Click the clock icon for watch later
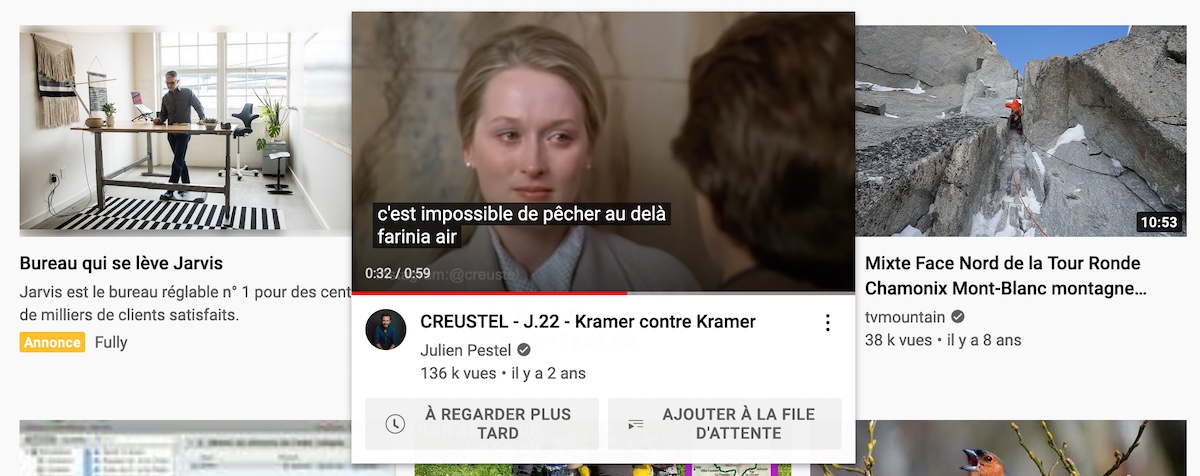1200x476 pixels. [395, 424]
